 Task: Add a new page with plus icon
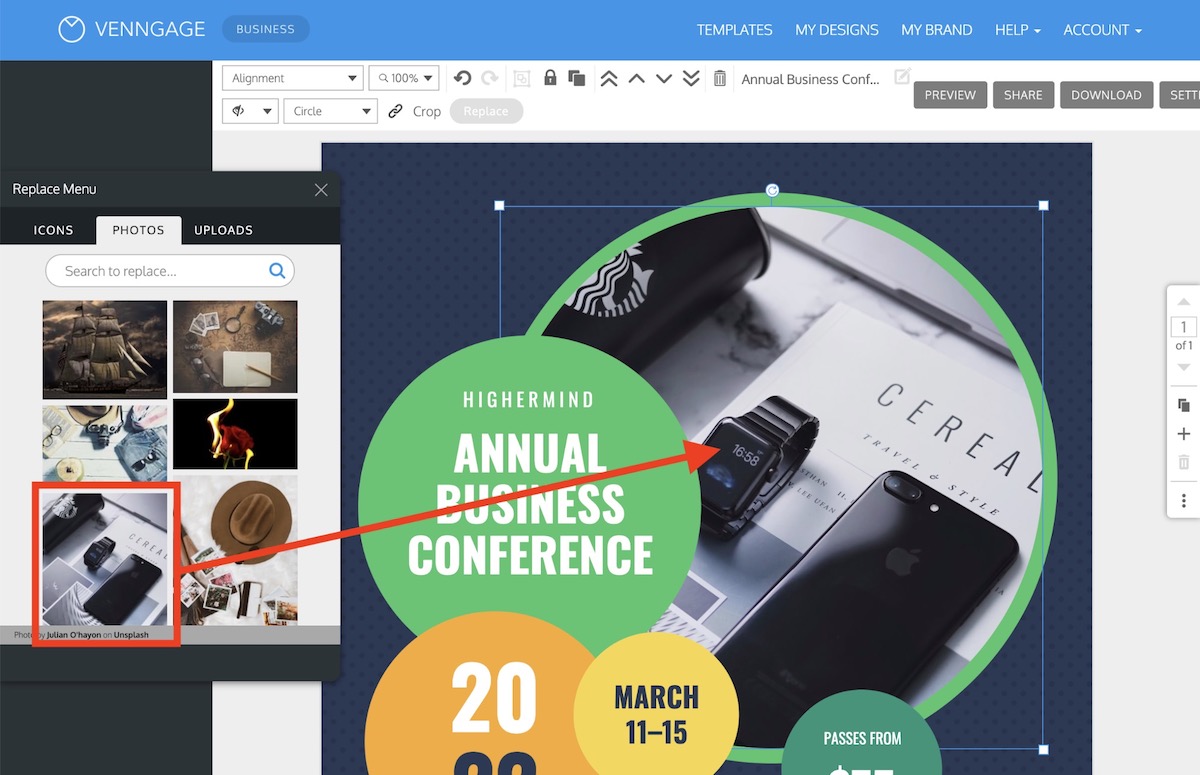point(1184,434)
